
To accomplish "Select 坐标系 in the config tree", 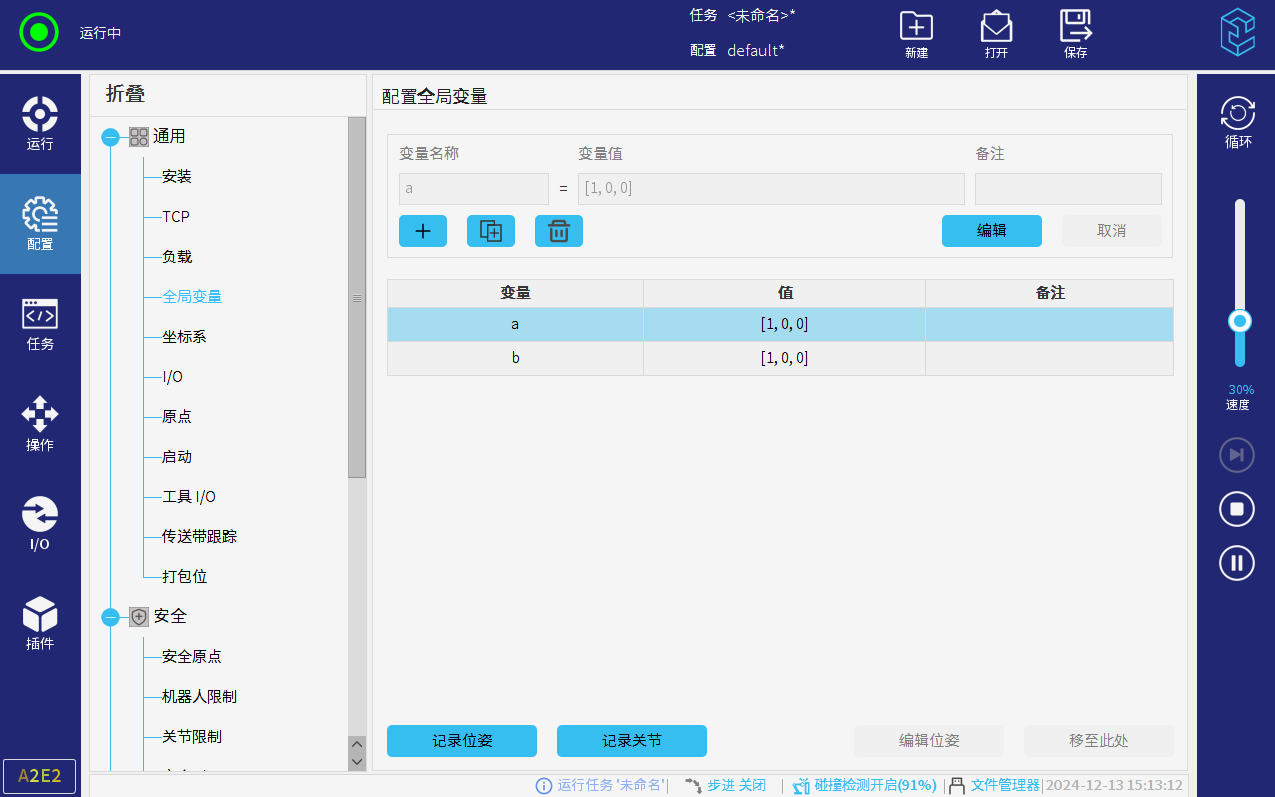I will tap(184, 337).
